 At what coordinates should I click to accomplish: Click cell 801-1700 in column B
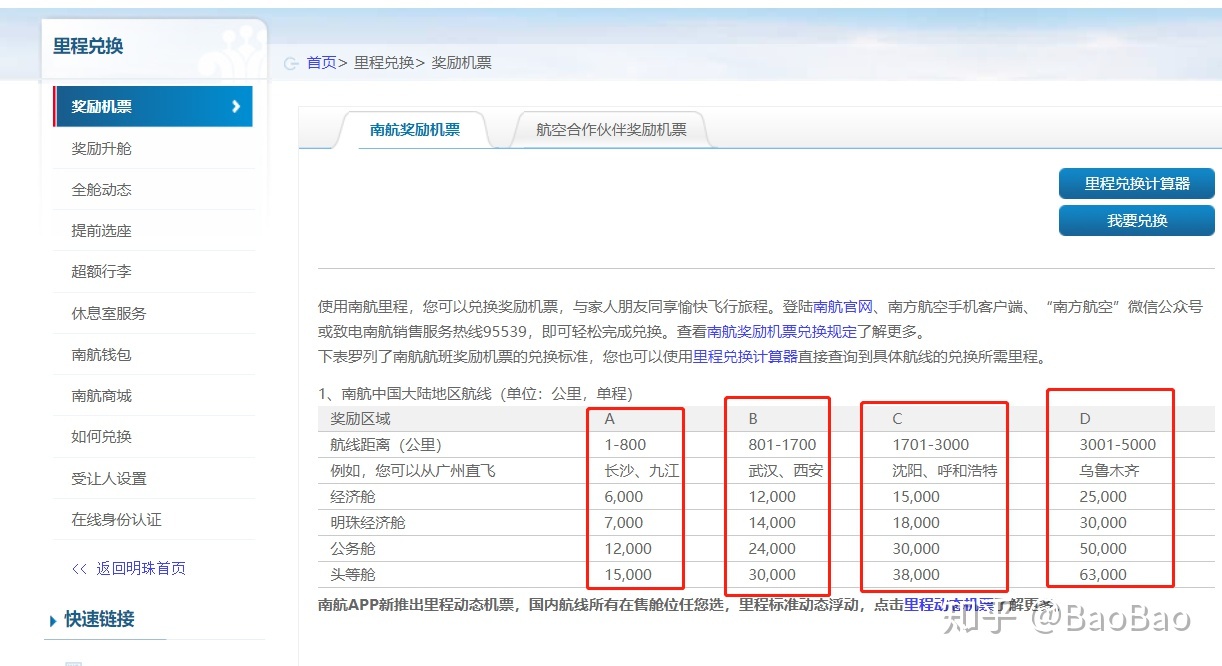point(782,444)
